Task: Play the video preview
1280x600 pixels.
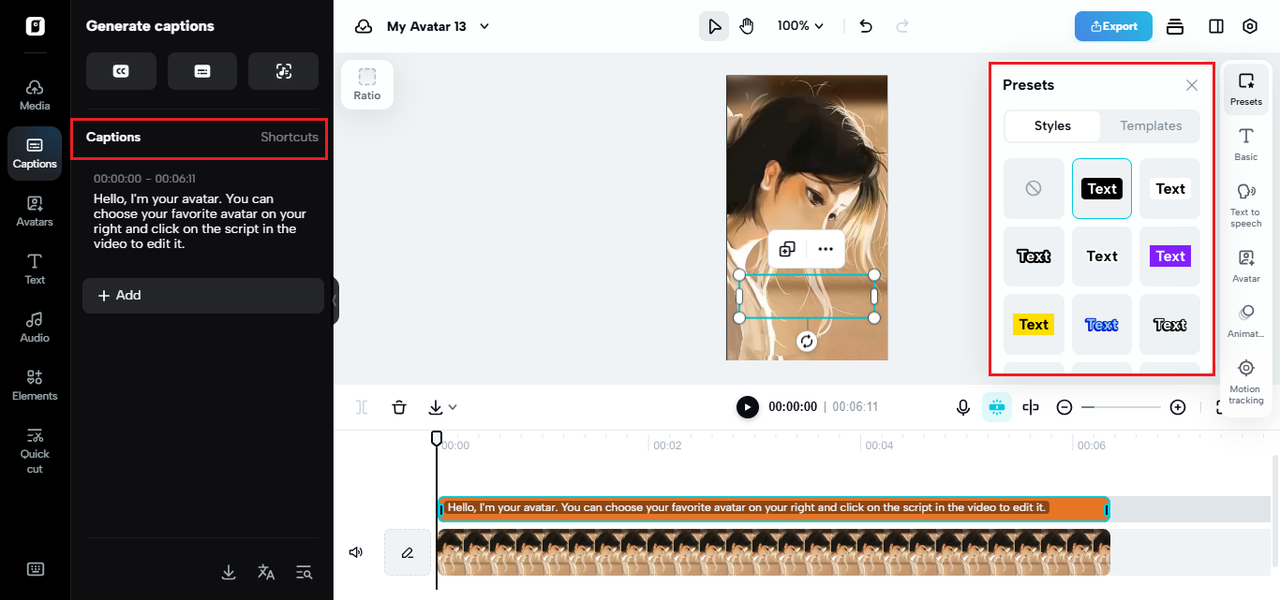Action: [x=747, y=407]
